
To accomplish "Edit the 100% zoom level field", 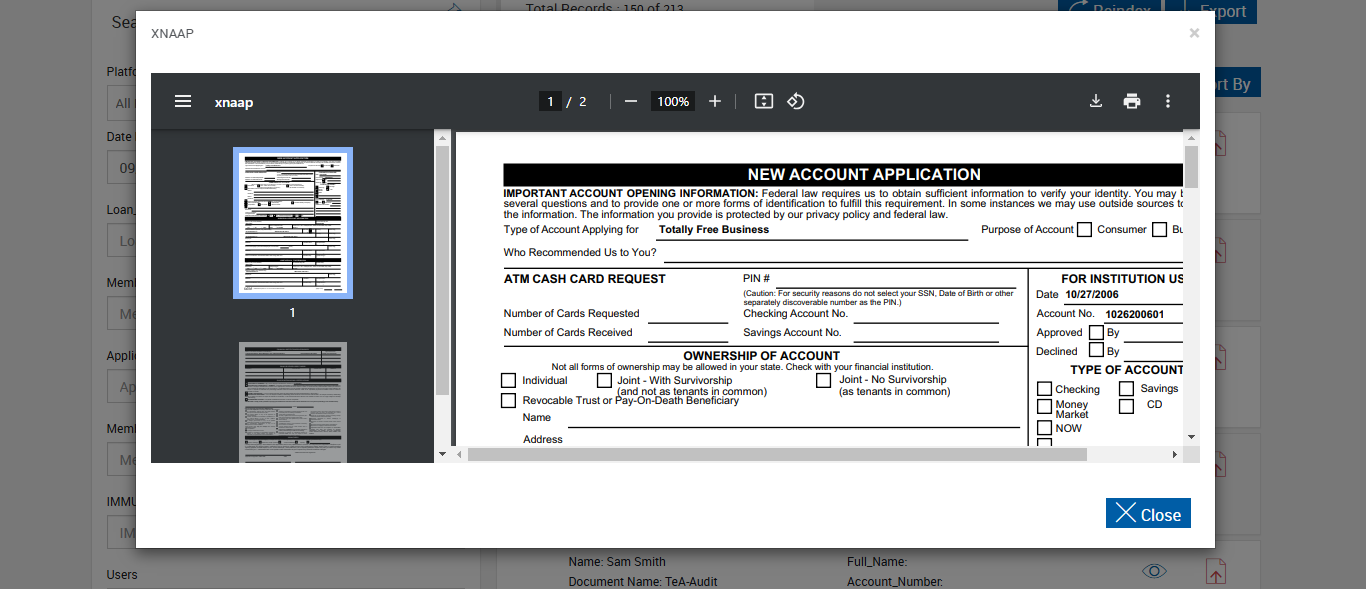I will click(x=673, y=101).
